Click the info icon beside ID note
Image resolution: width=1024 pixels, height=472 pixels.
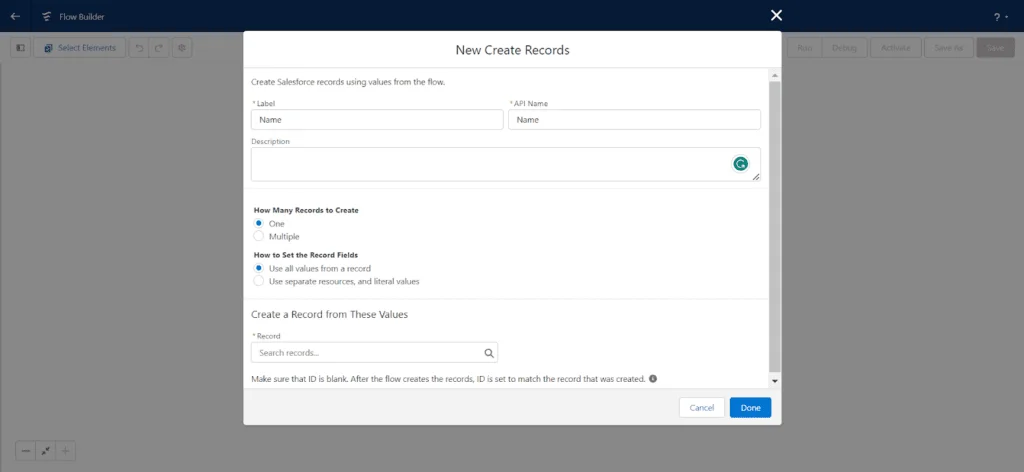(x=653, y=379)
